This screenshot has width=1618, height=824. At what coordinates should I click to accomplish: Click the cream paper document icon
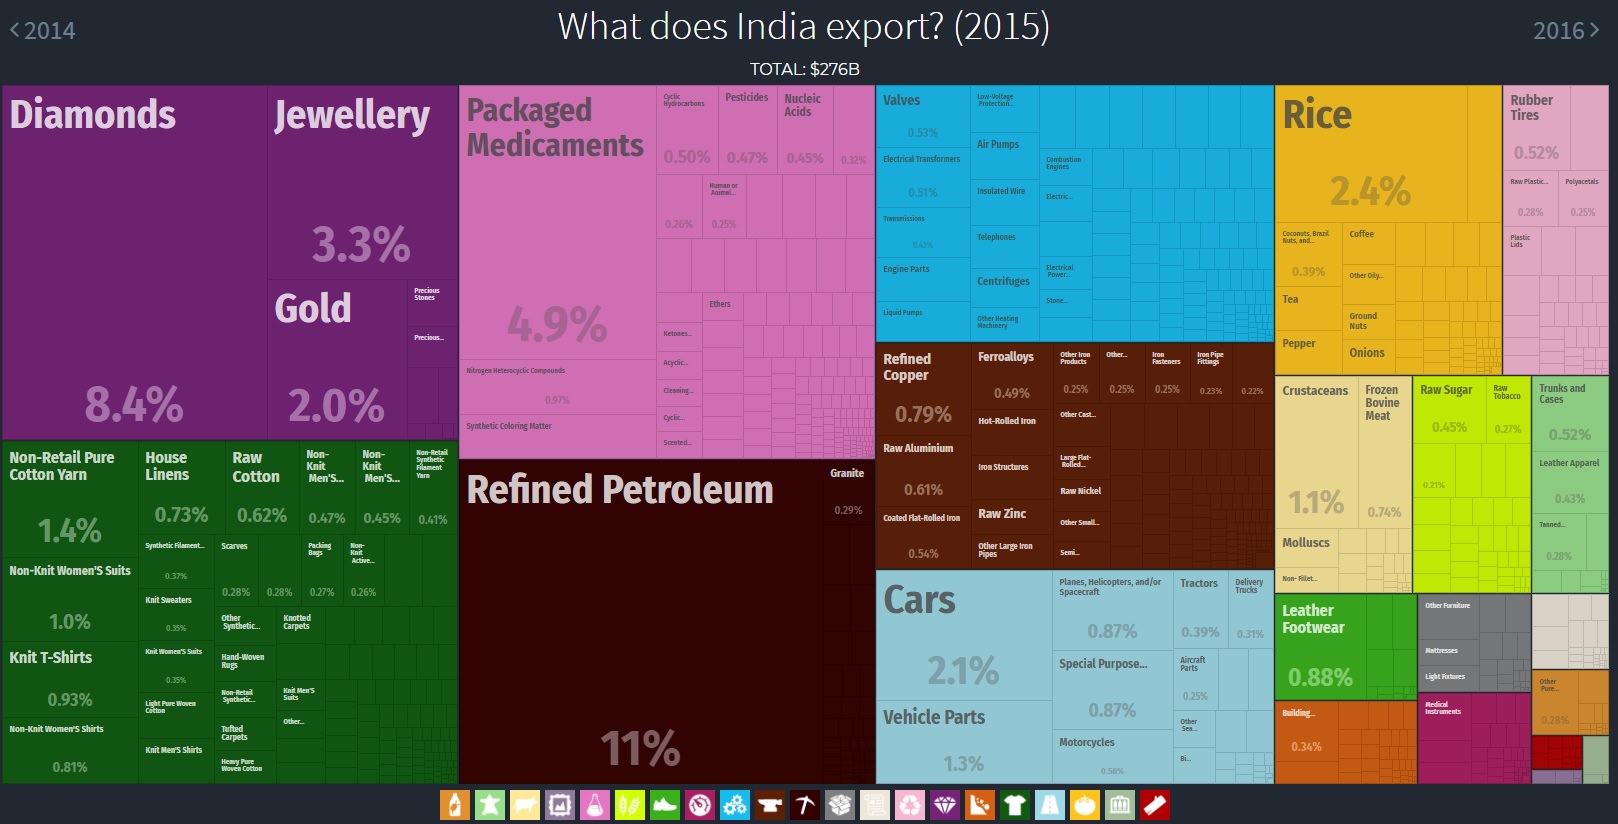pyautogui.click(x=875, y=805)
